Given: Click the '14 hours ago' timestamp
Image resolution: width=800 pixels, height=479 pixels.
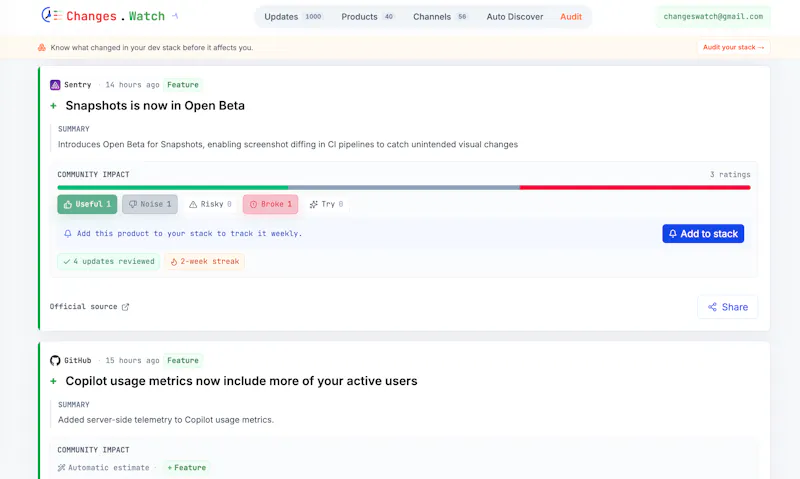Looking at the screenshot, I should (132, 85).
